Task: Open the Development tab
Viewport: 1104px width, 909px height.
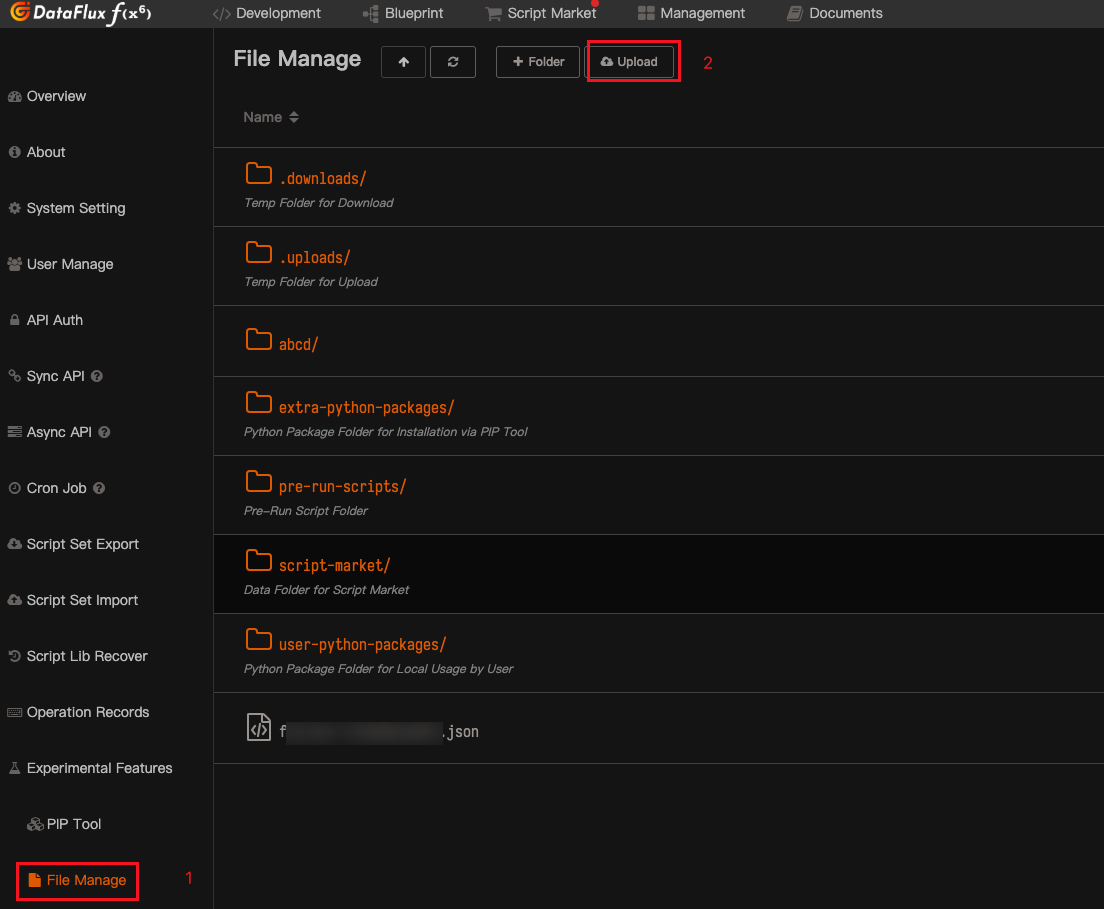Action: pyautogui.click(x=267, y=13)
